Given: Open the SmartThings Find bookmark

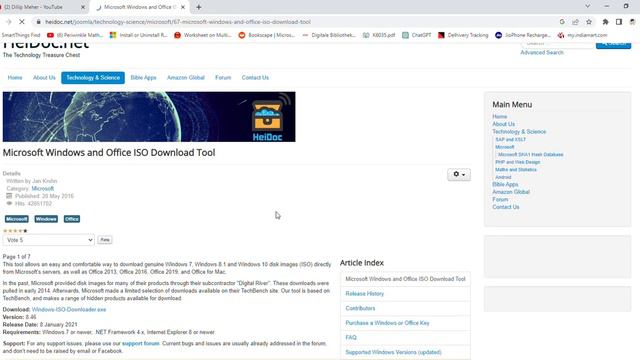Looking at the screenshot, I should pyautogui.click(x=21, y=35).
